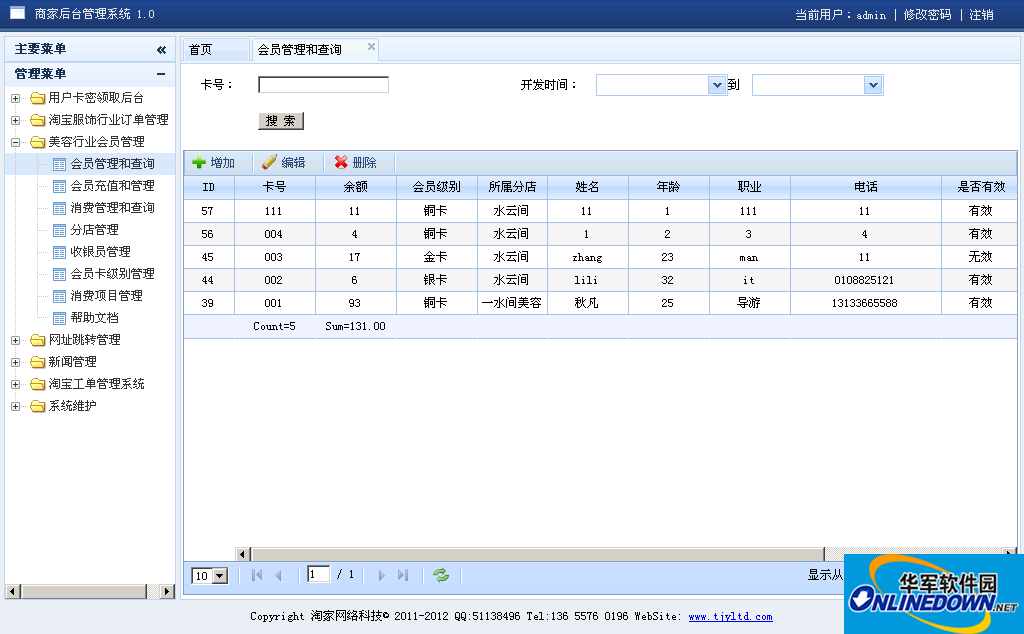Open 分店管理 tree item
The image size is (1024, 634).
click(x=95, y=230)
